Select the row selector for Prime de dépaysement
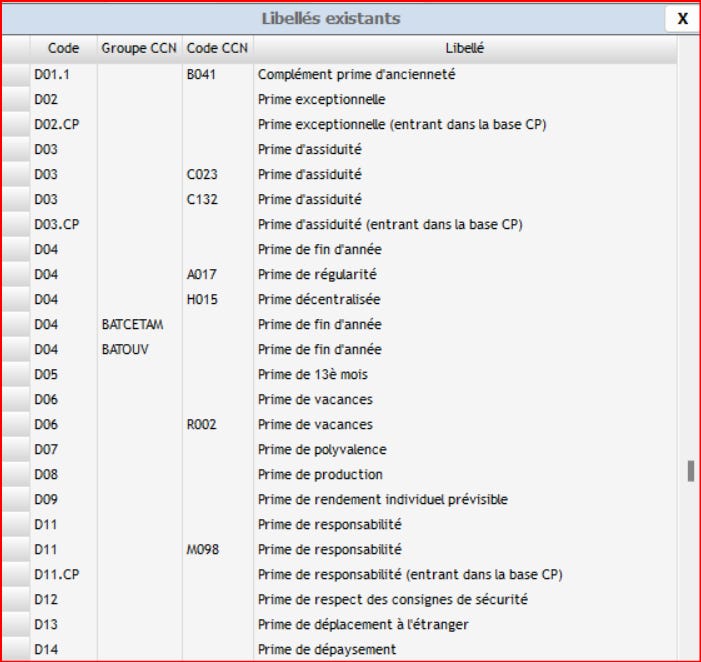Screen dimensions: 701x662 [16, 649]
